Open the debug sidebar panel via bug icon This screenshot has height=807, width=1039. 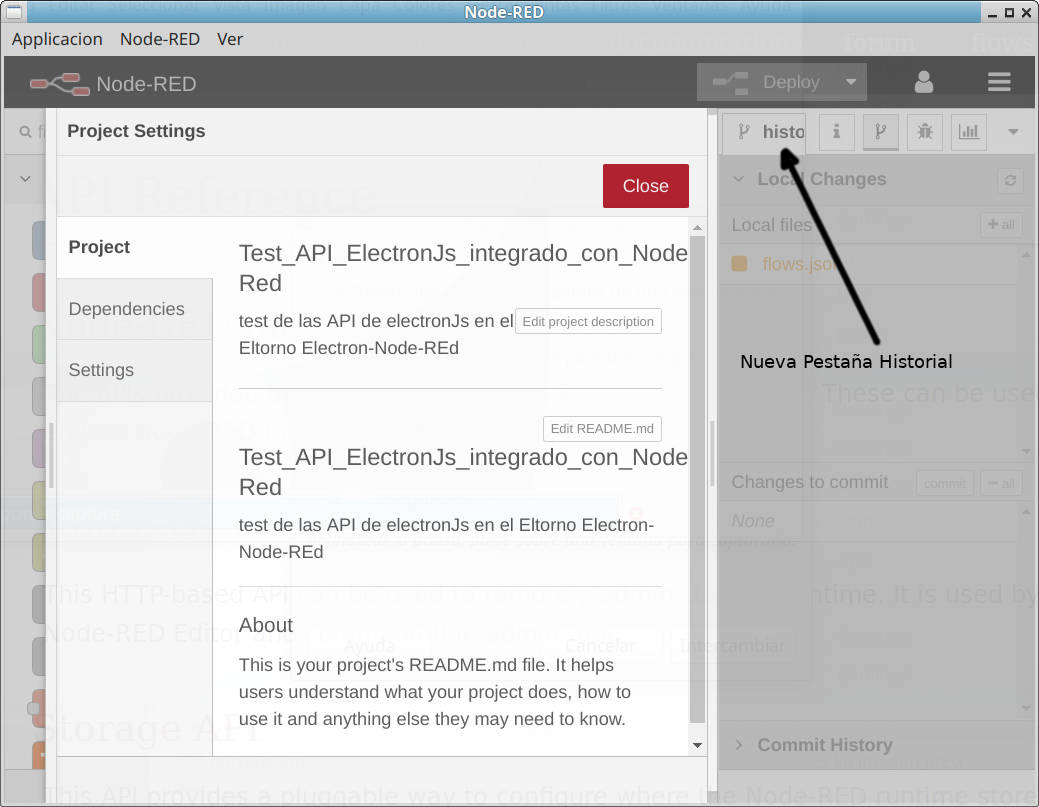tap(924, 131)
